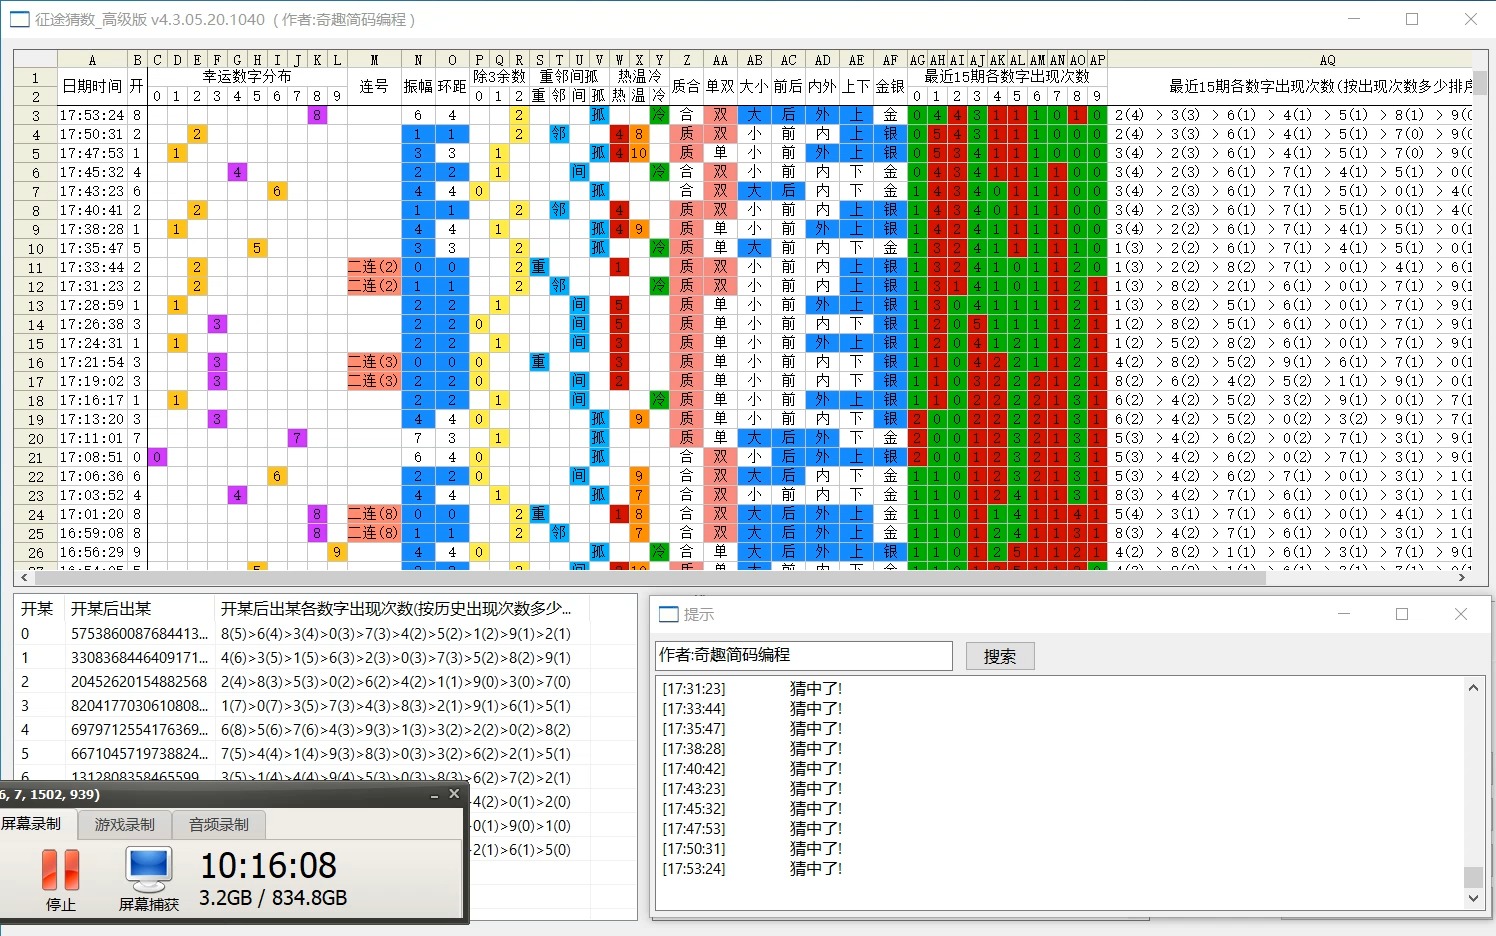The height and width of the screenshot is (936, 1496).
Task: Click log entry [17:53:24] 猜中了!
Action: pos(752,869)
